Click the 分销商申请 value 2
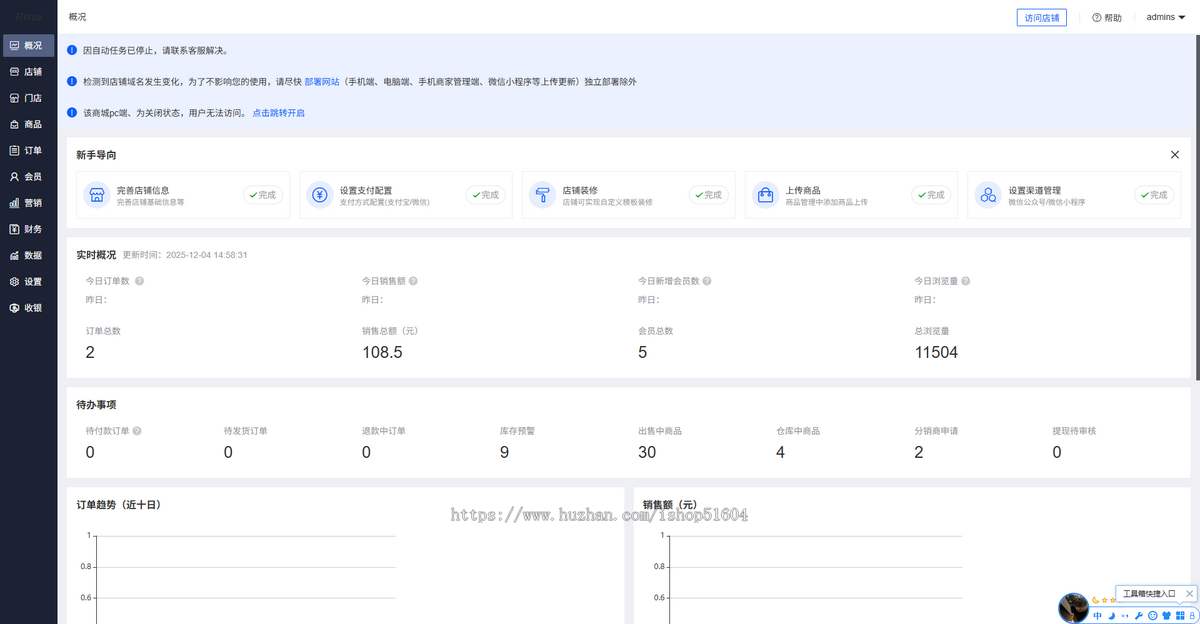This screenshot has height=624, width=1200. (x=919, y=452)
